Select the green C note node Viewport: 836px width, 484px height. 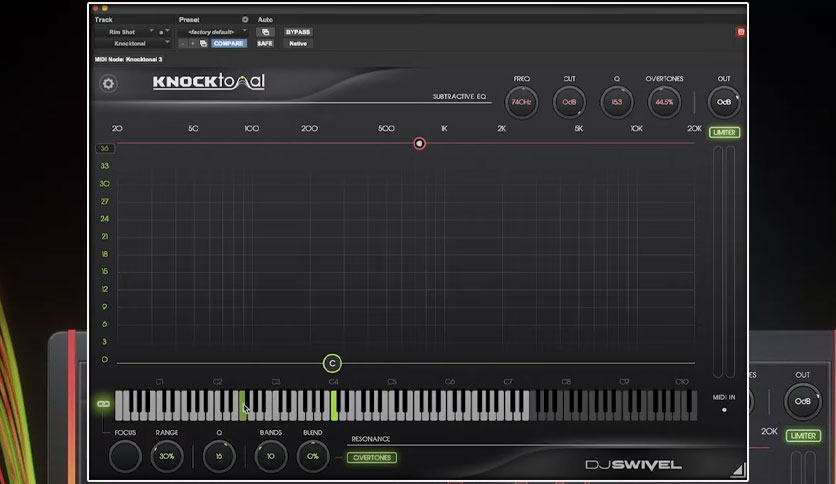[332, 364]
